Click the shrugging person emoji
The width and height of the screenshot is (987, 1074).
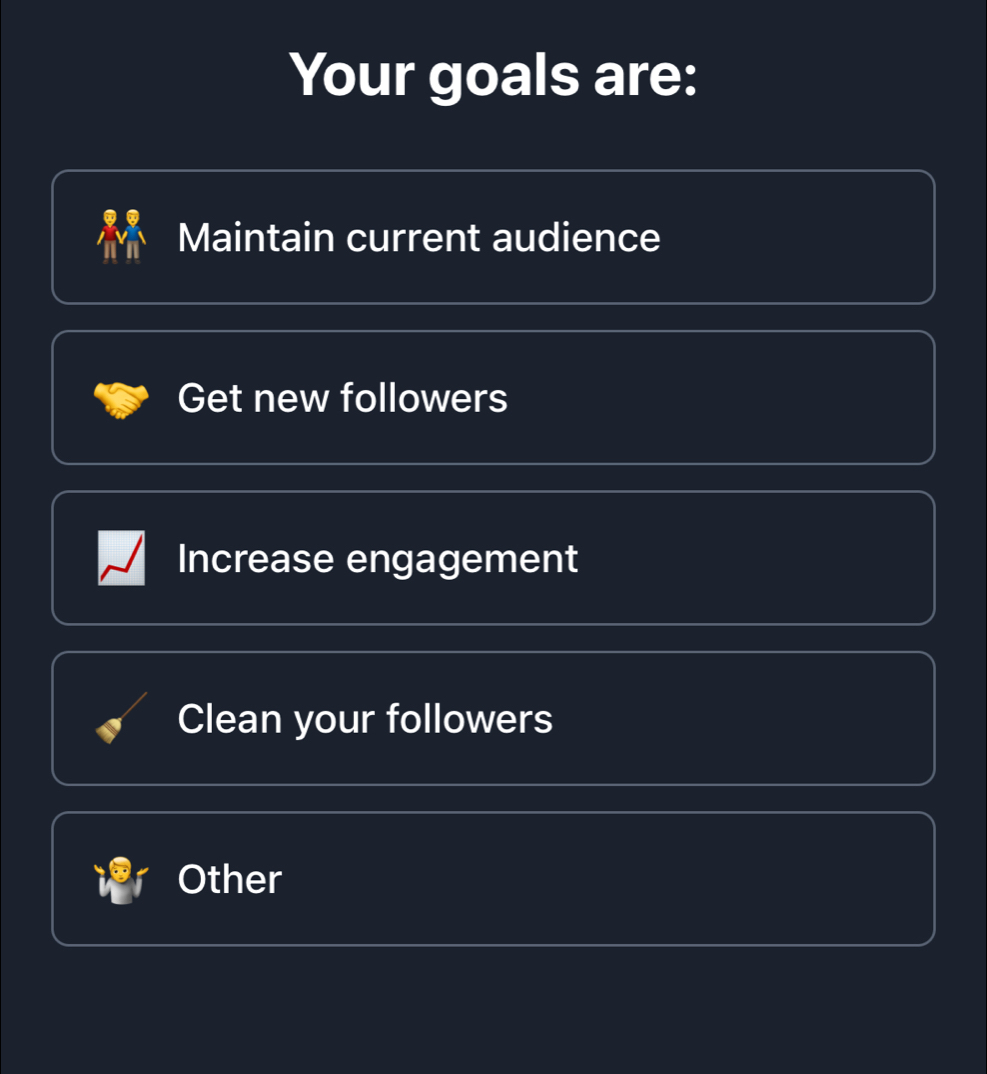(121, 879)
